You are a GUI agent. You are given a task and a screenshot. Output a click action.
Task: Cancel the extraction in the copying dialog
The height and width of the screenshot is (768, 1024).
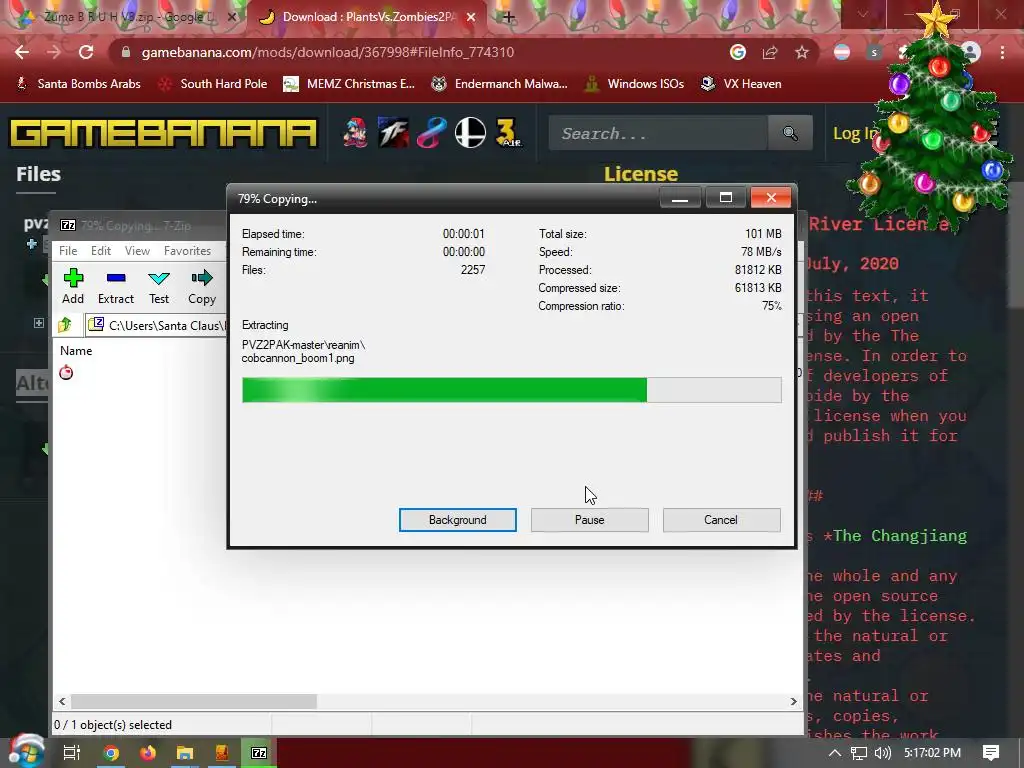[721, 520]
